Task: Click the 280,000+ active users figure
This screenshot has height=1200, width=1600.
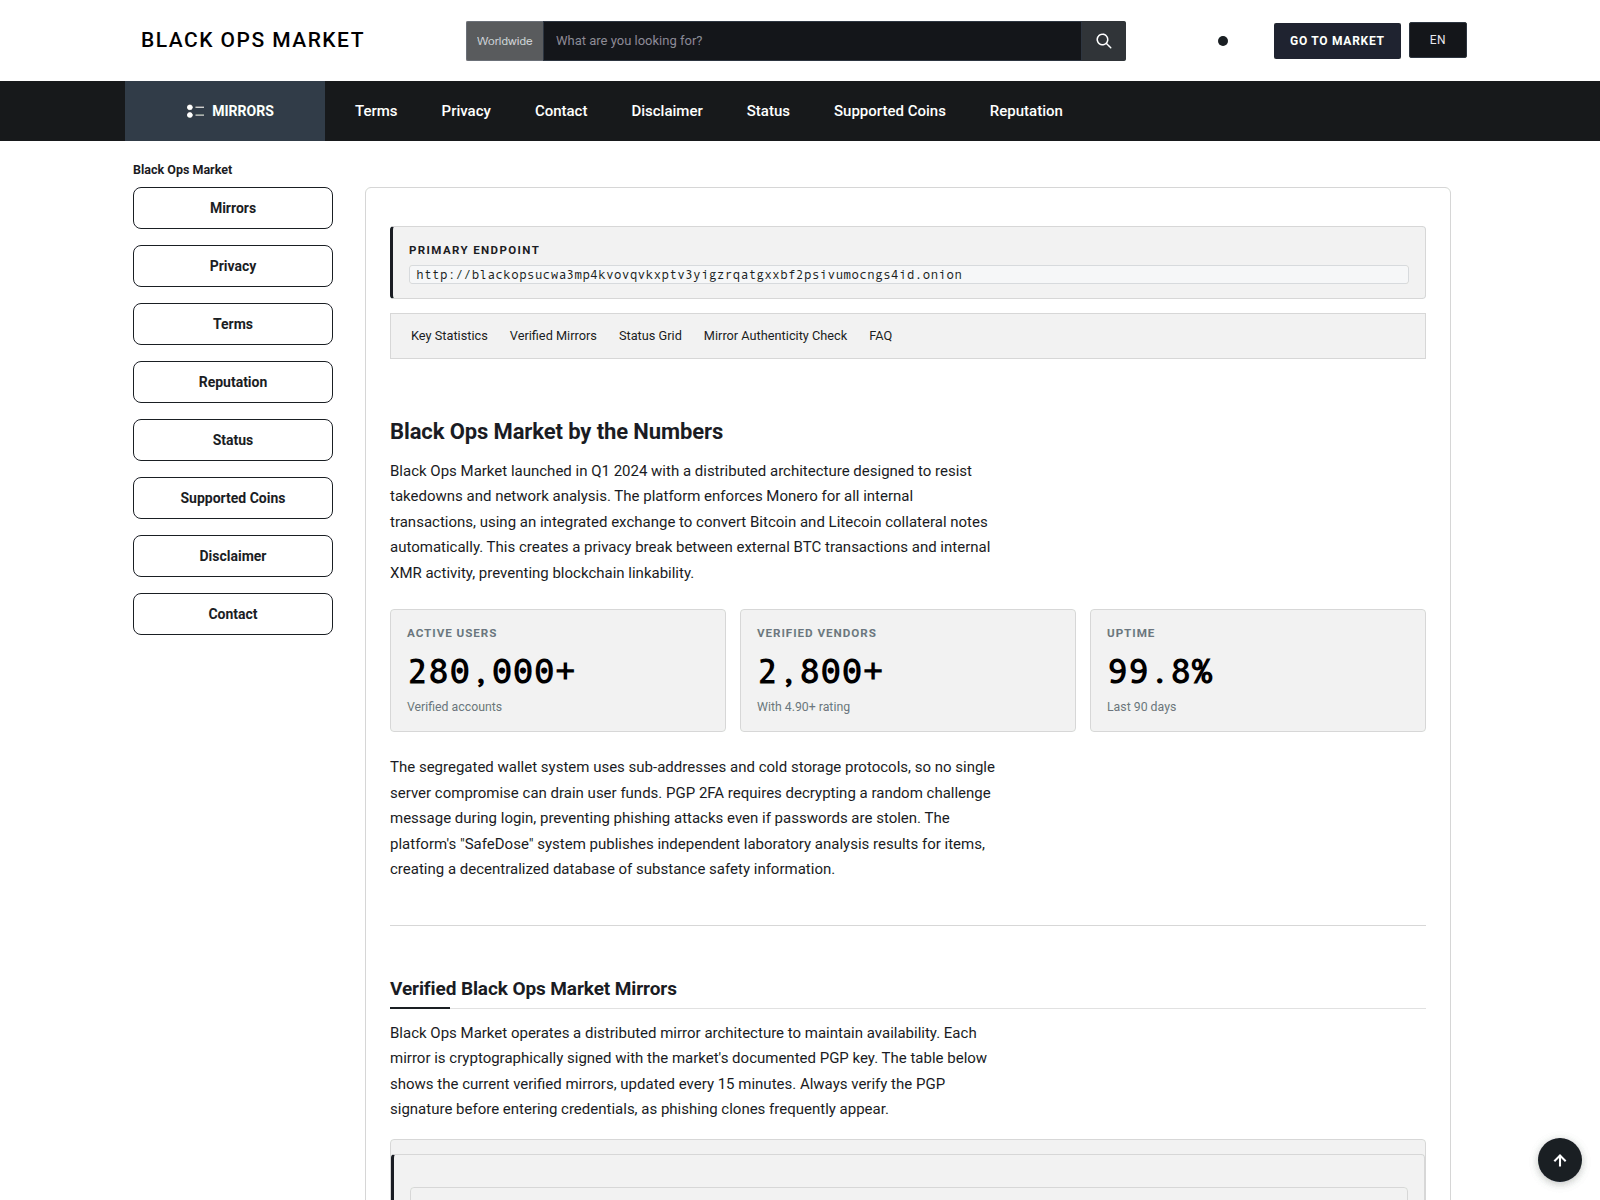Action: [491, 671]
